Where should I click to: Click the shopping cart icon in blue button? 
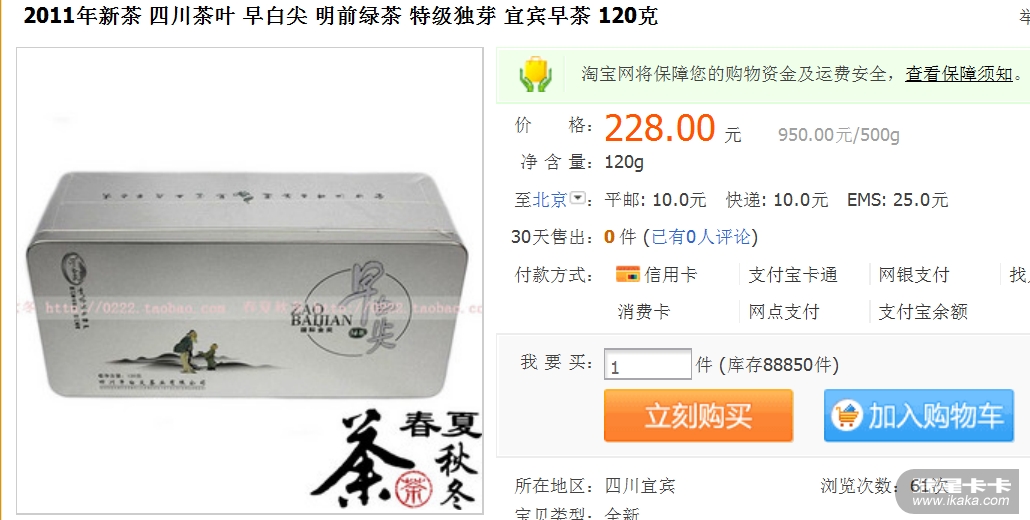(847, 416)
